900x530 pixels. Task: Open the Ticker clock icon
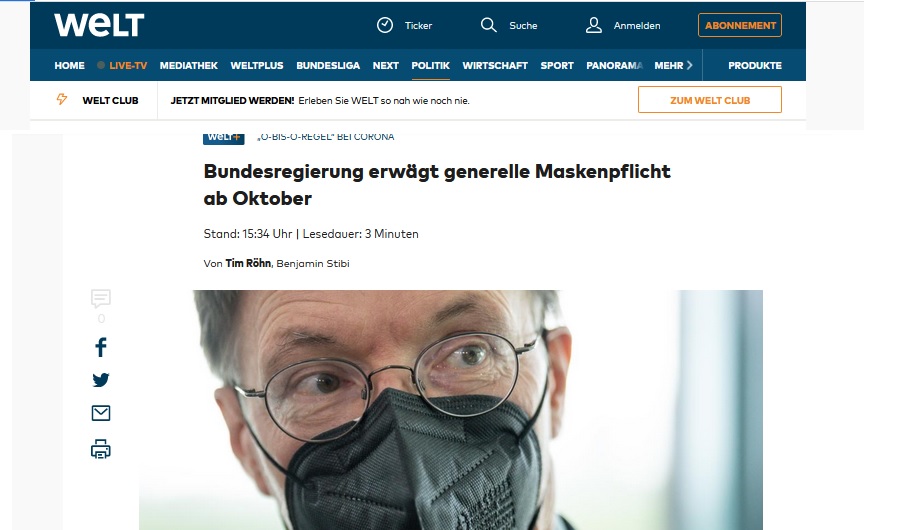coord(385,25)
